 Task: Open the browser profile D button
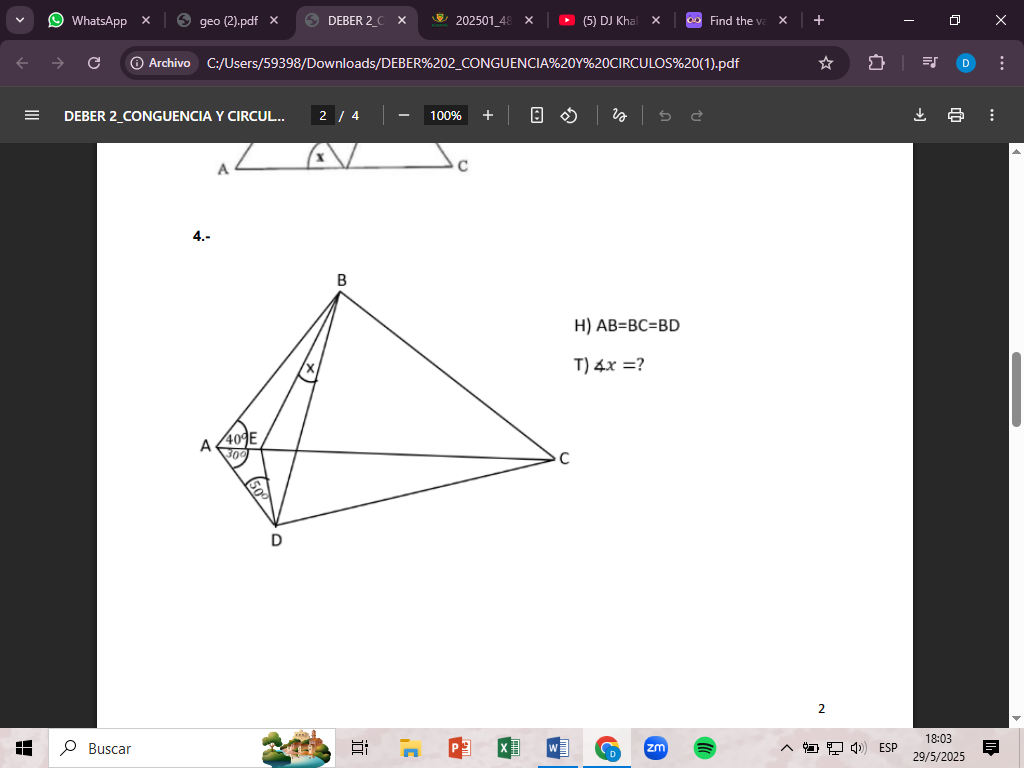[x=965, y=62]
